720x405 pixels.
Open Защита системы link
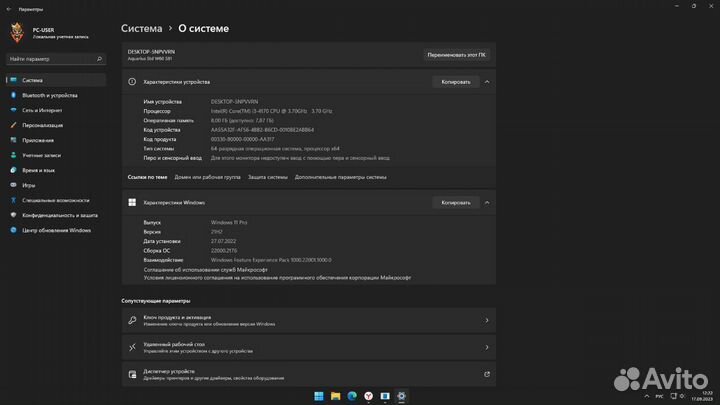tap(268, 177)
